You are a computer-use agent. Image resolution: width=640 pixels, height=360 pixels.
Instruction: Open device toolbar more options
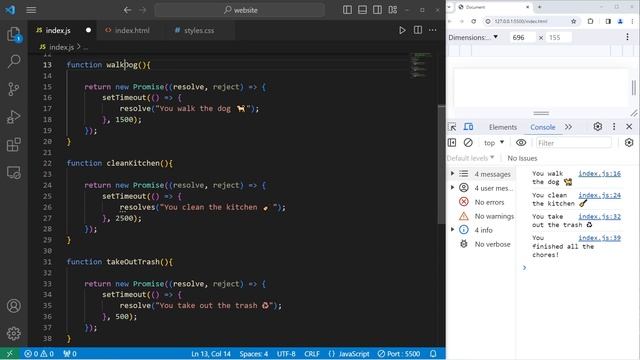627,37
